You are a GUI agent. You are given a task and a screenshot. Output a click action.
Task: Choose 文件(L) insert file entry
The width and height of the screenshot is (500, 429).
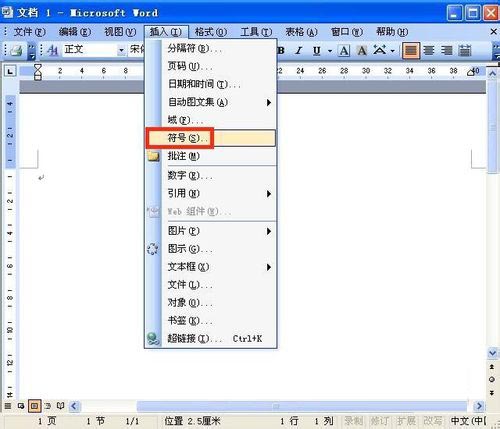[x=211, y=285]
